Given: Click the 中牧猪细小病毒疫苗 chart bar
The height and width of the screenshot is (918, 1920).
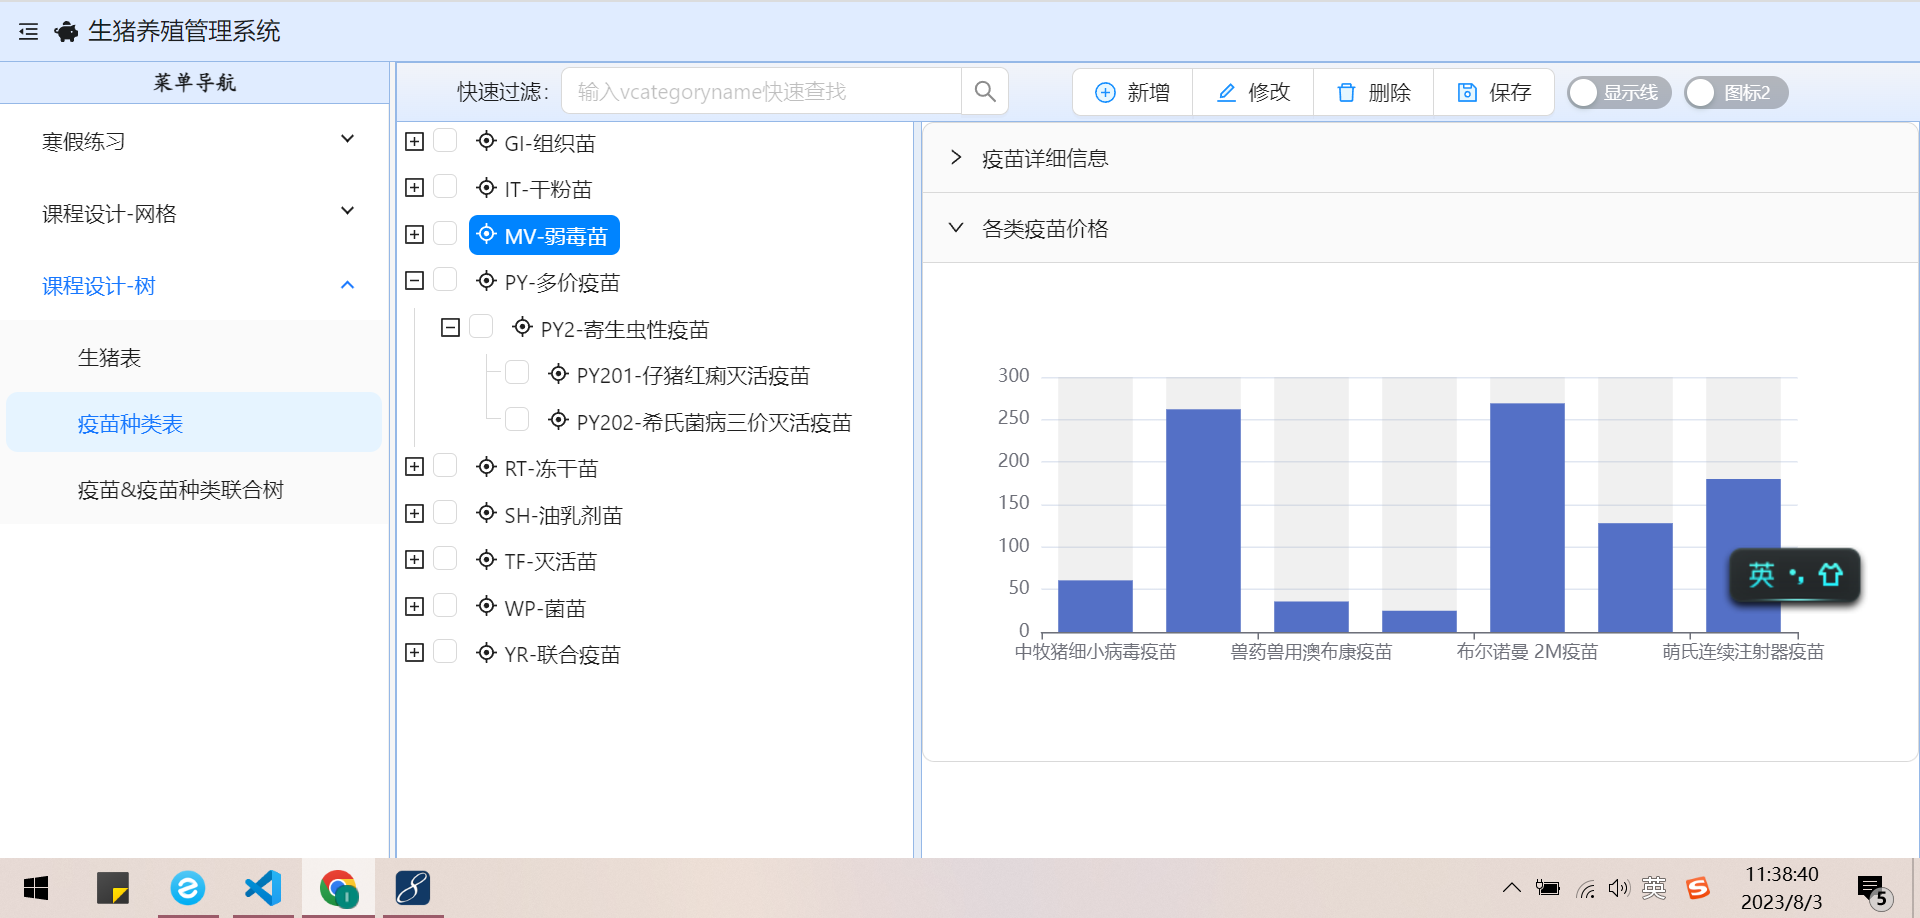Looking at the screenshot, I should click(1095, 606).
